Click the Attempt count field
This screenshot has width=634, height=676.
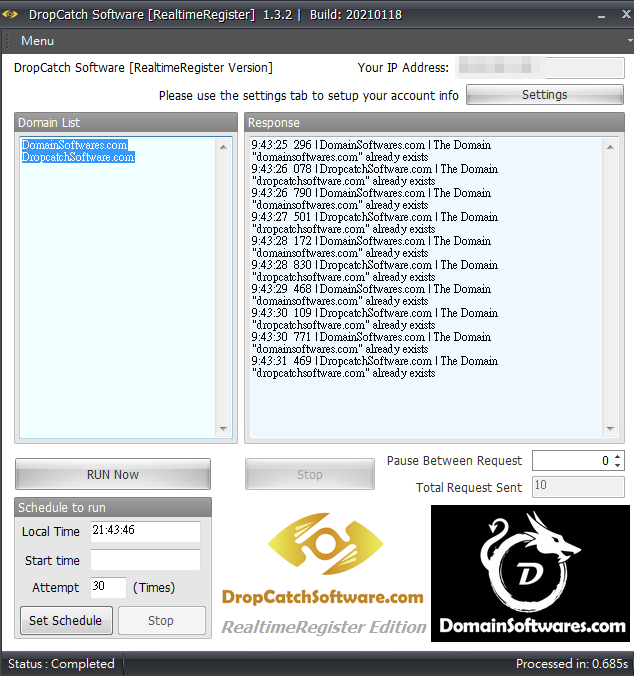108,587
